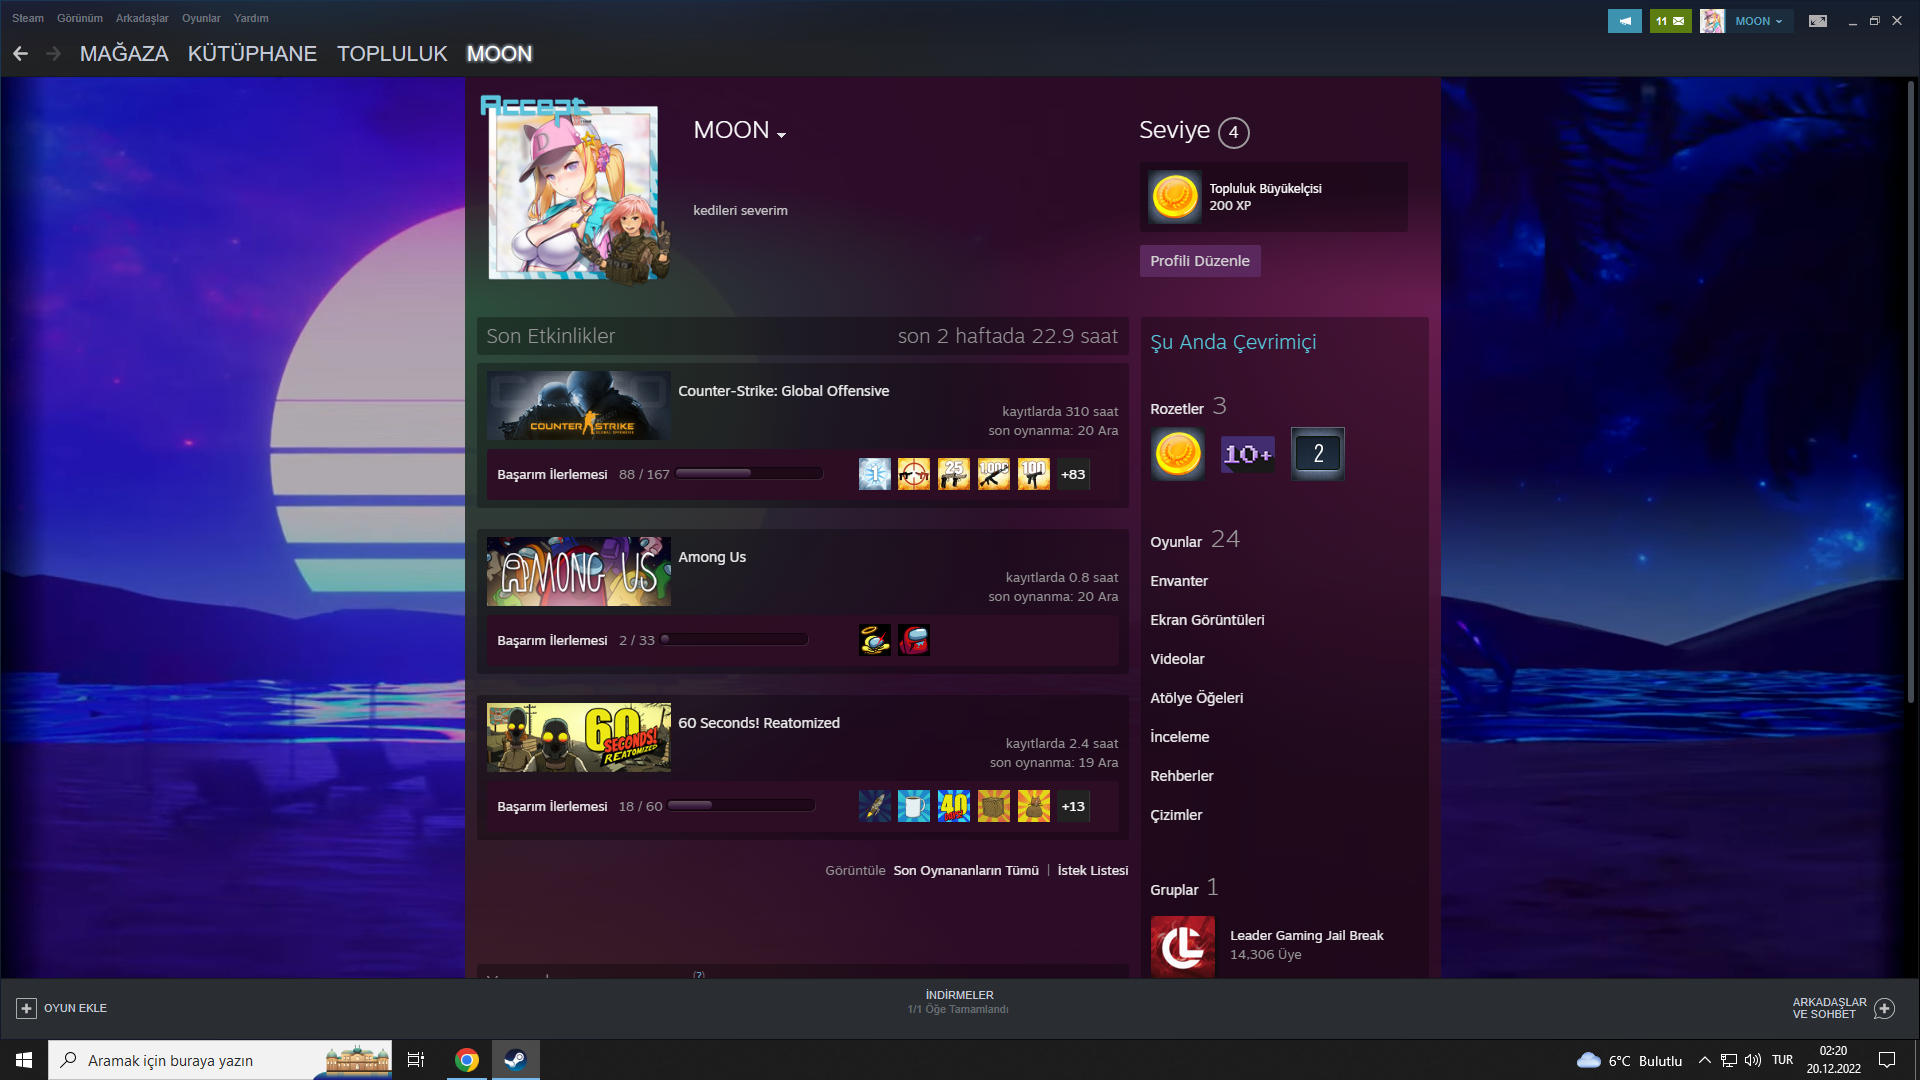
Task: Click the CS:GO 1000 achievement icon
Action: click(x=993, y=474)
